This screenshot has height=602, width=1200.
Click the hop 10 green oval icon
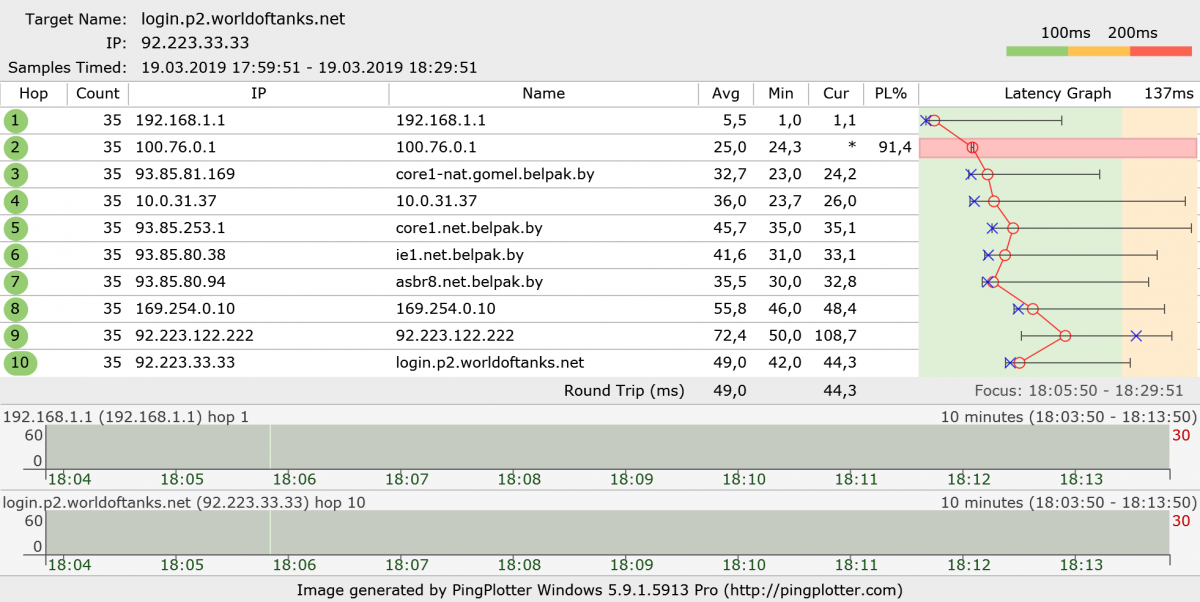coord(20,363)
